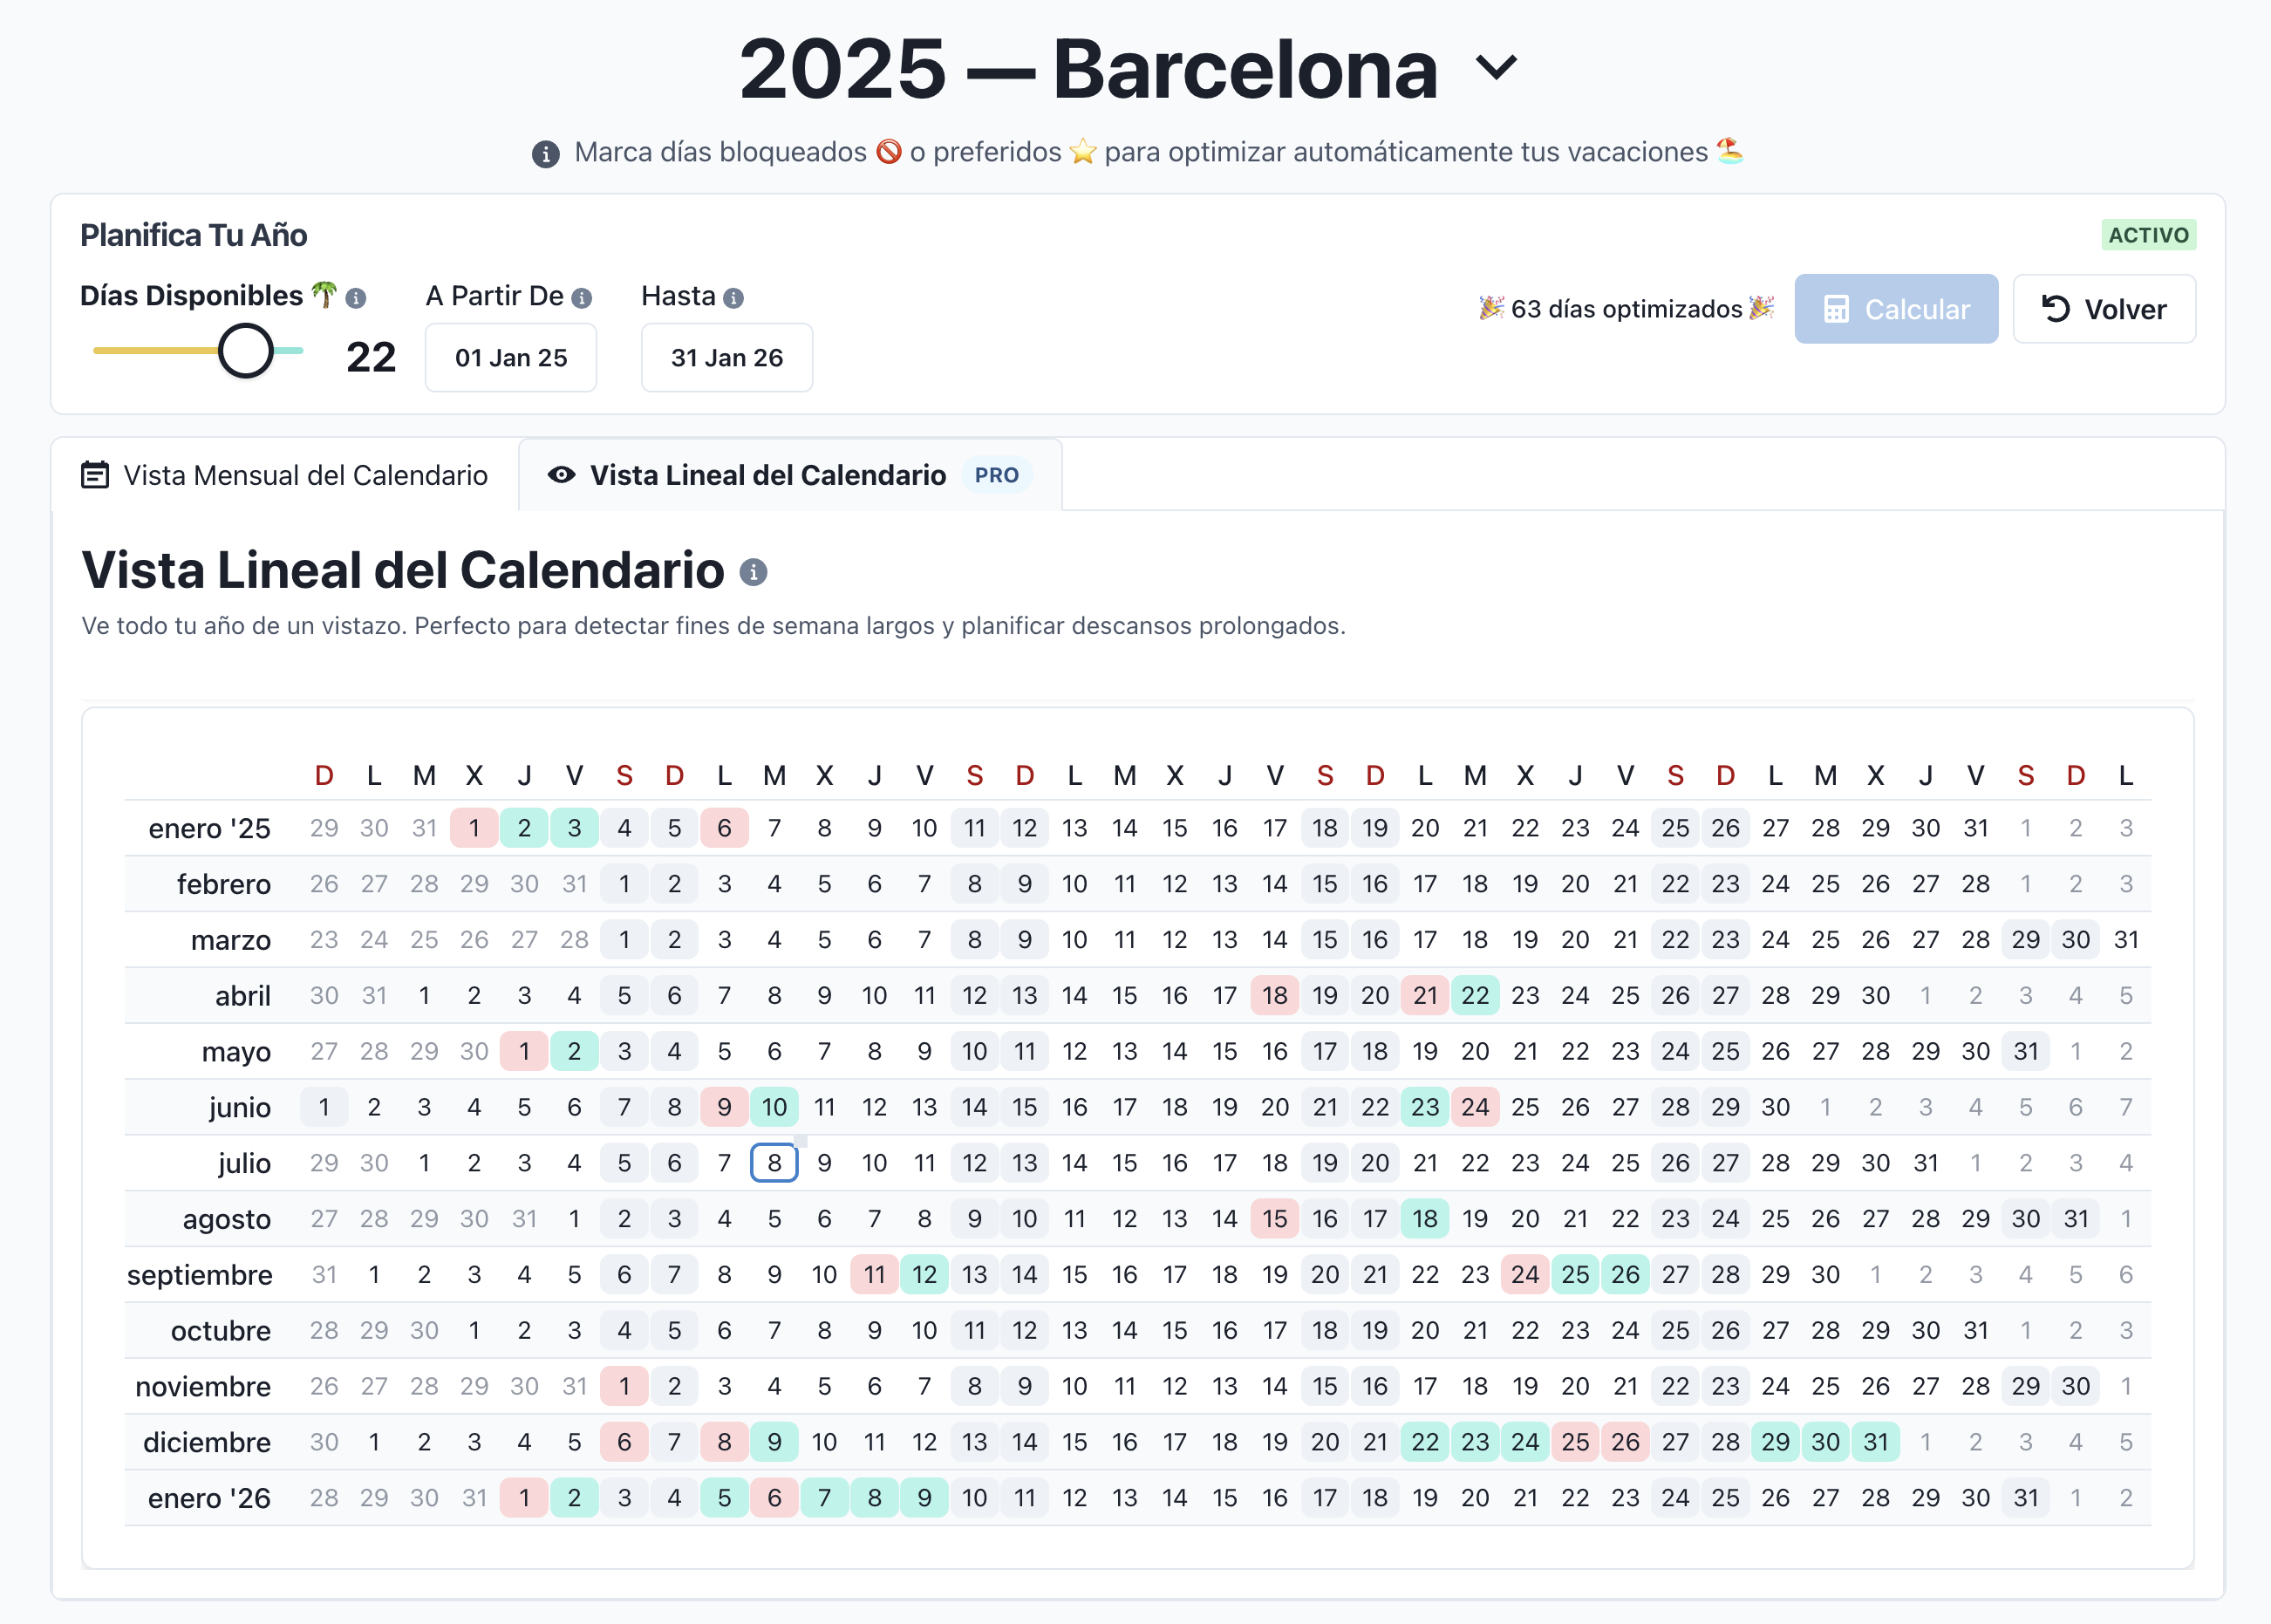The height and width of the screenshot is (1624, 2271).
Task: Click the undo arrow icon in Volver
Action: click(x=2056, y=309)
